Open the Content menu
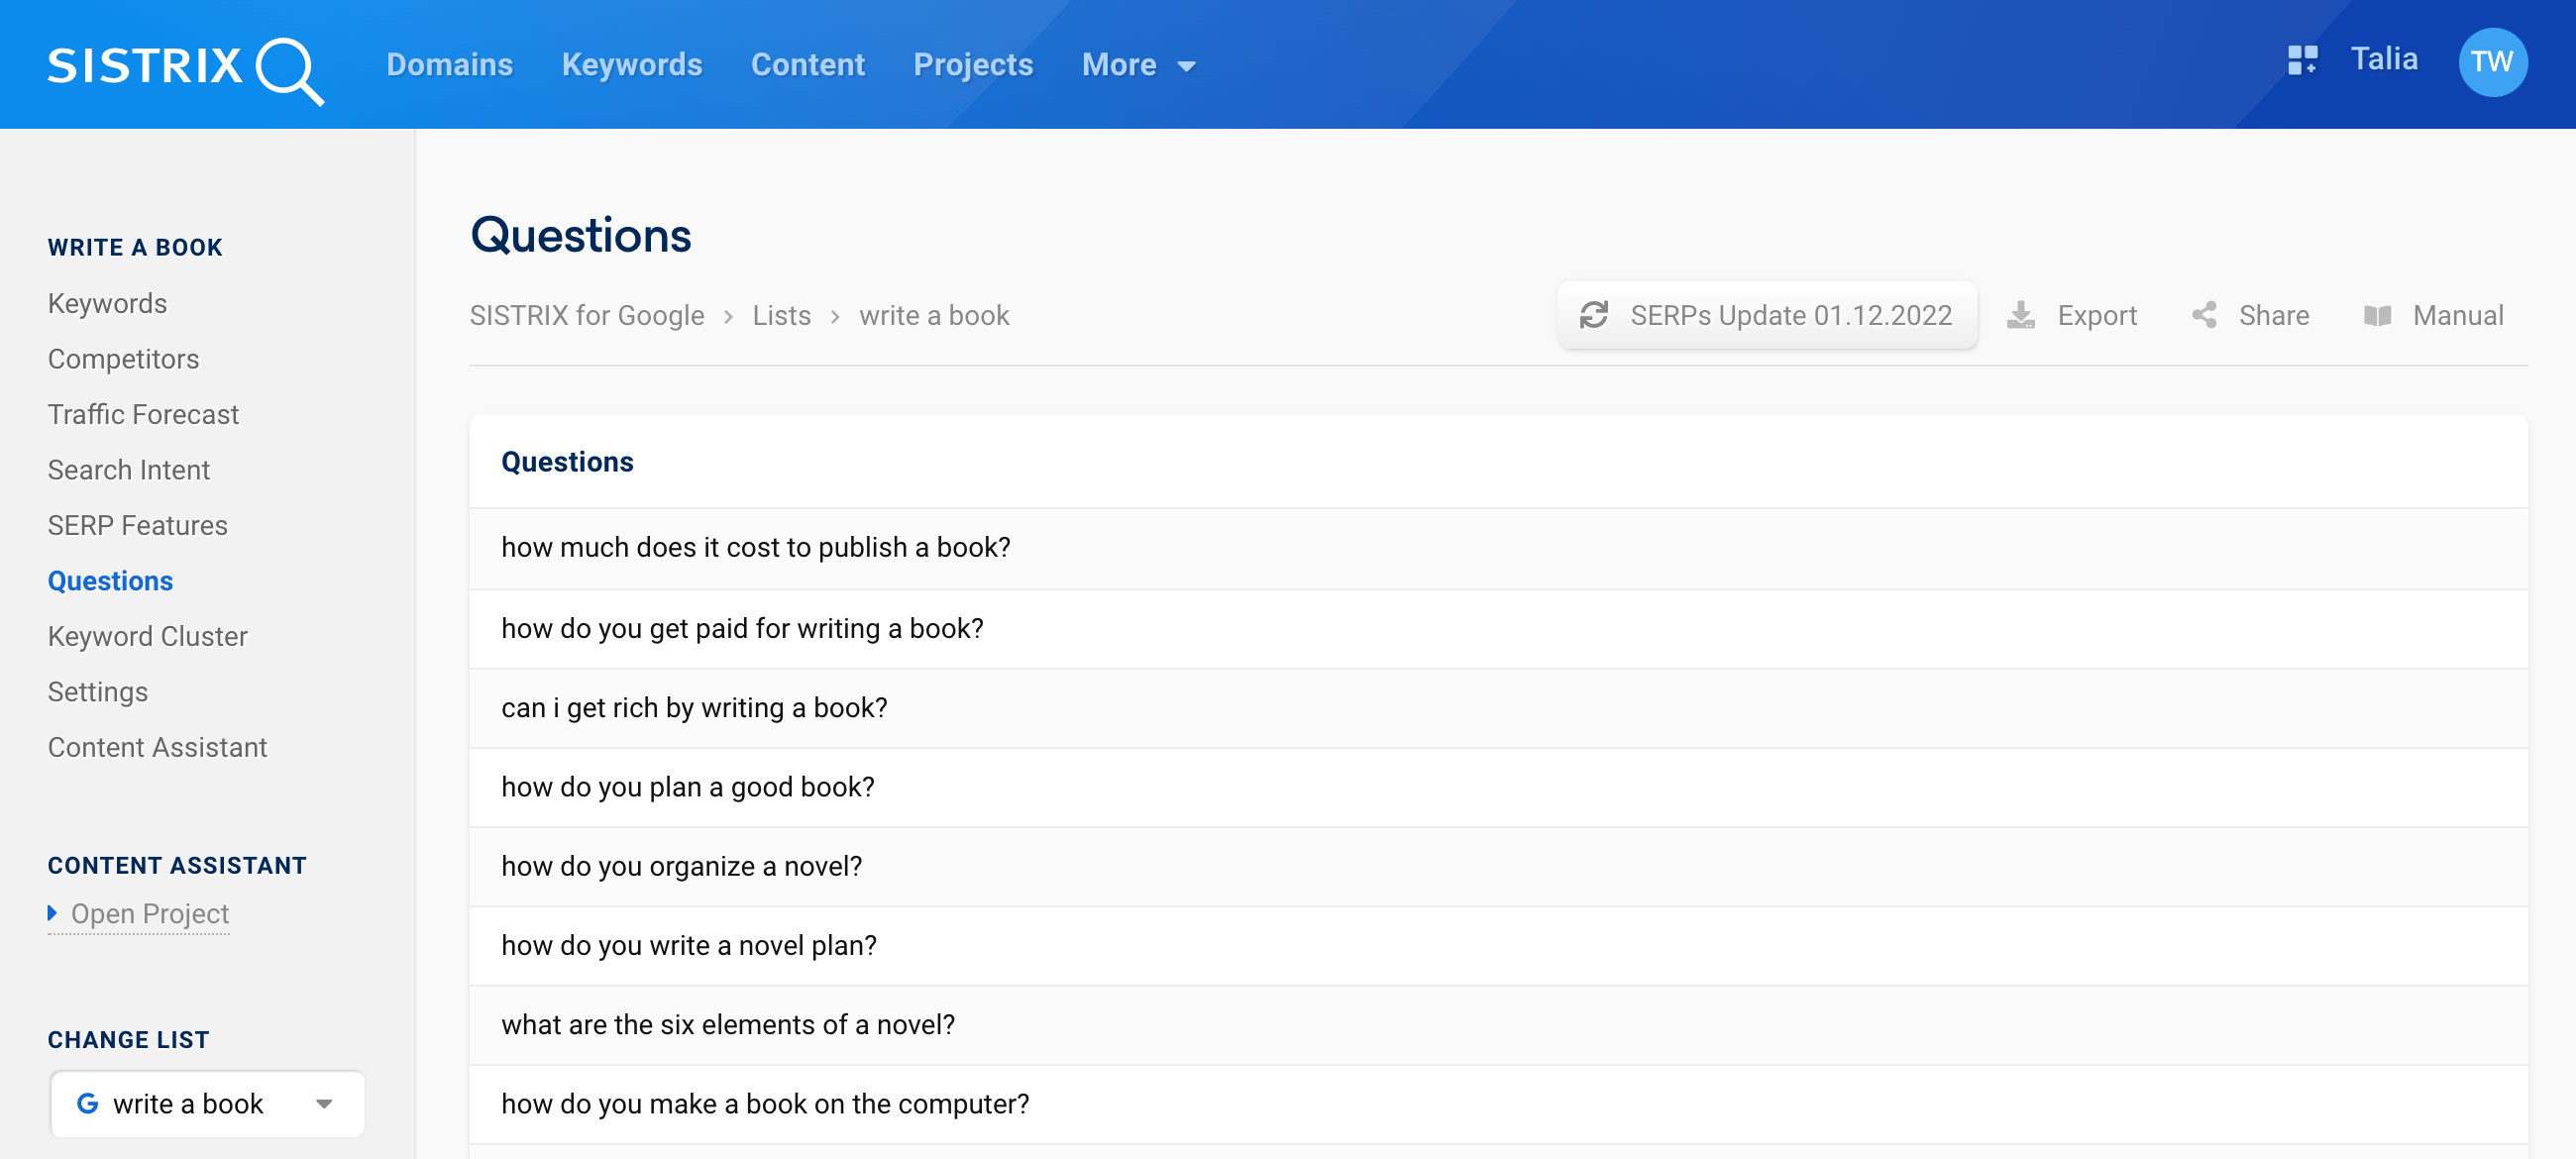This screenshot has width=2576, height=1159. tap(808, 65)
